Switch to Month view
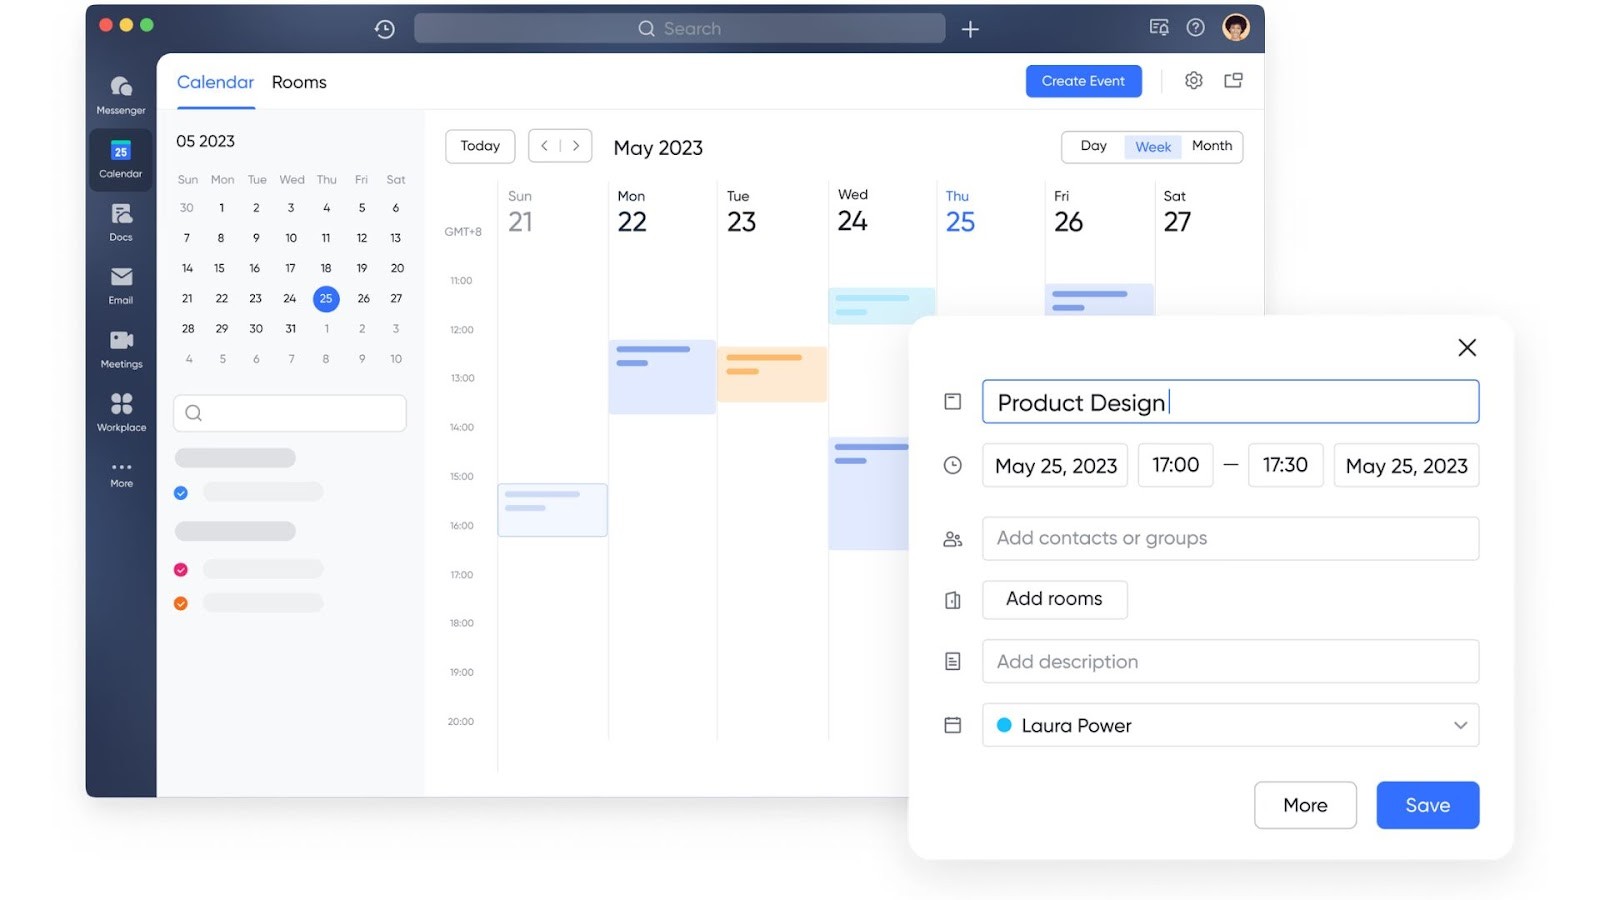This screenshot has height=900, width=1600. 1211,146
